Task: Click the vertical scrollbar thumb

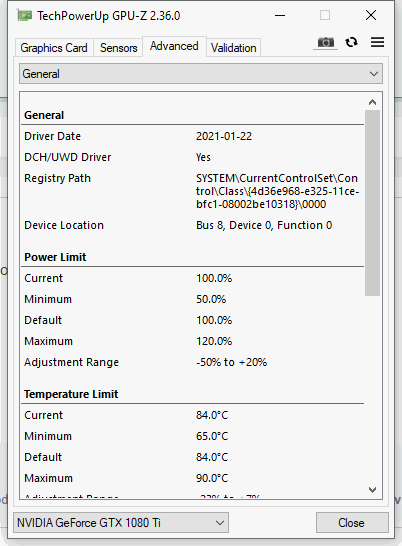Action: pos(372,203)
